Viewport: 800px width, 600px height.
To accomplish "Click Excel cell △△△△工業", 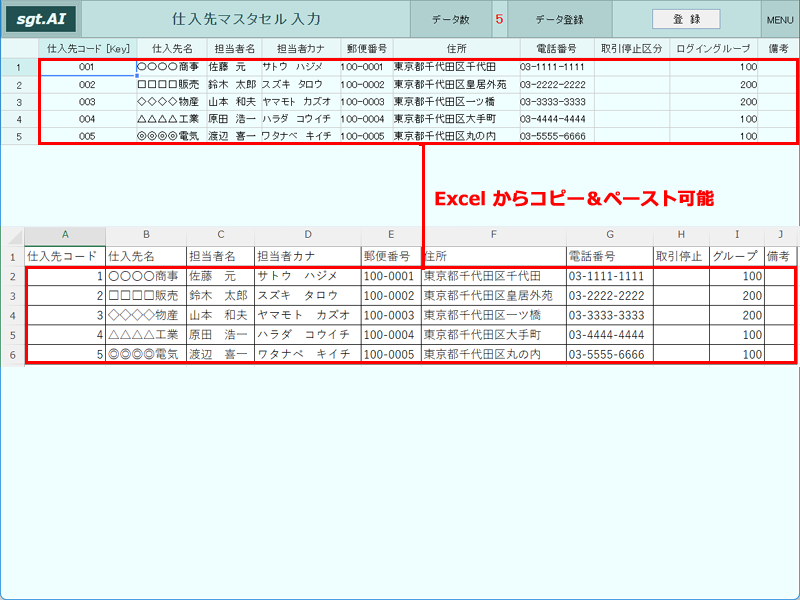I will tap(146, 335).
